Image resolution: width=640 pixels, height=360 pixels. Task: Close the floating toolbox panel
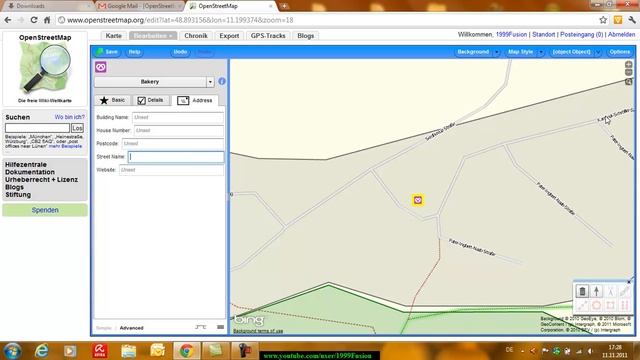629,282
